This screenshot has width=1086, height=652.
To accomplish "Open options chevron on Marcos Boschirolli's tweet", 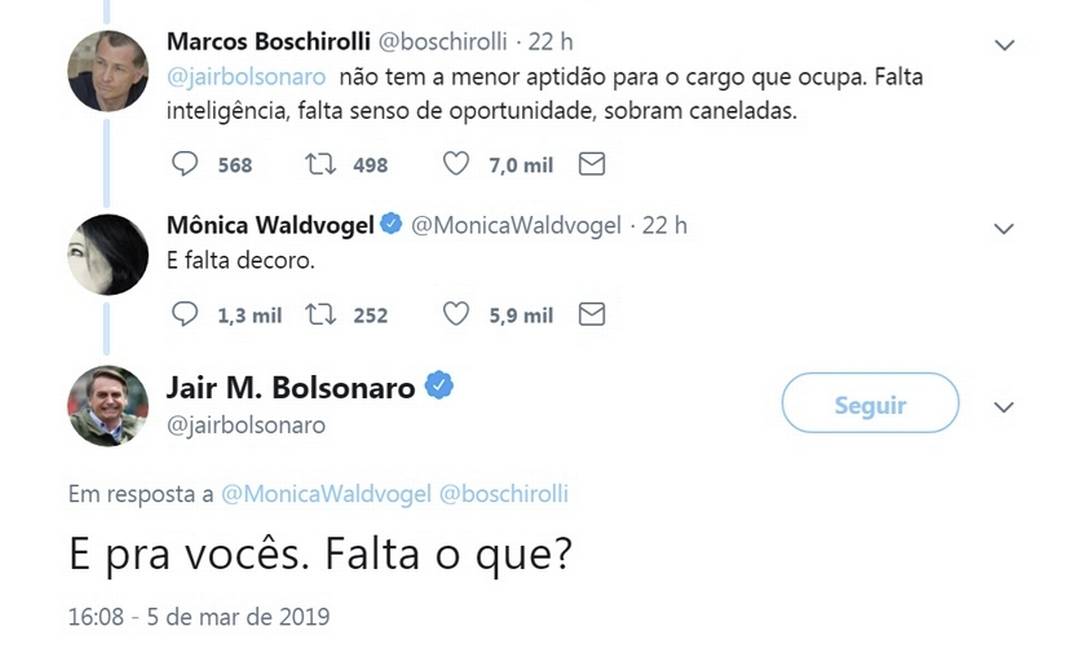I will [1005, 45].
